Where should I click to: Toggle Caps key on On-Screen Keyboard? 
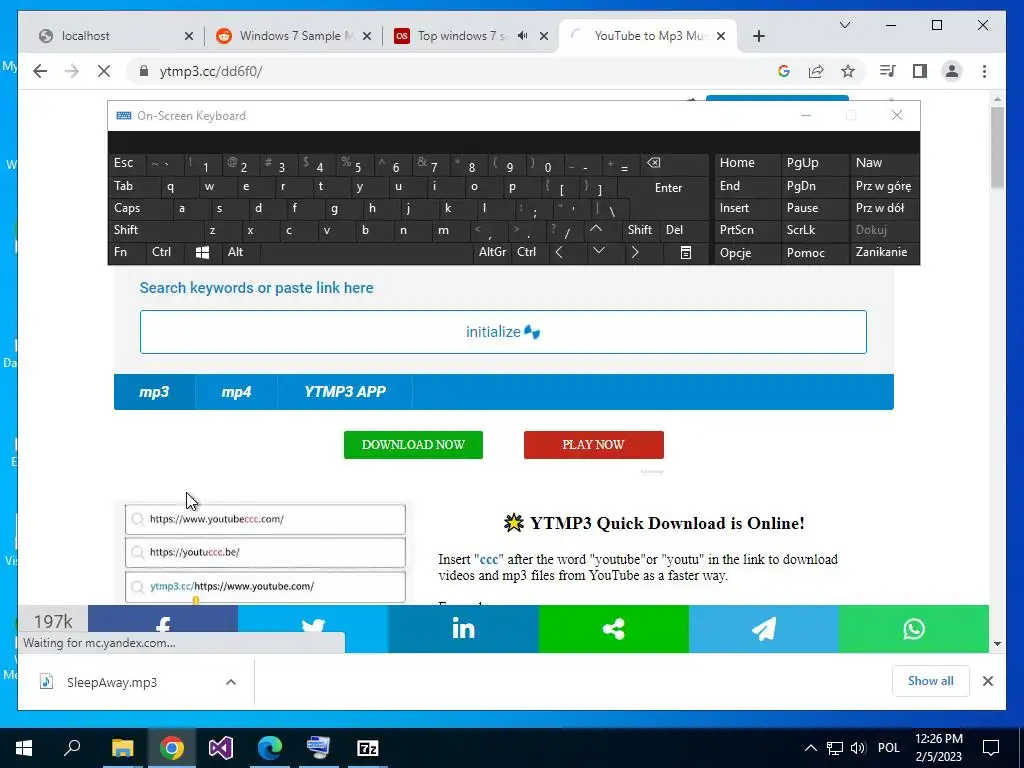[x=127, y=208]
